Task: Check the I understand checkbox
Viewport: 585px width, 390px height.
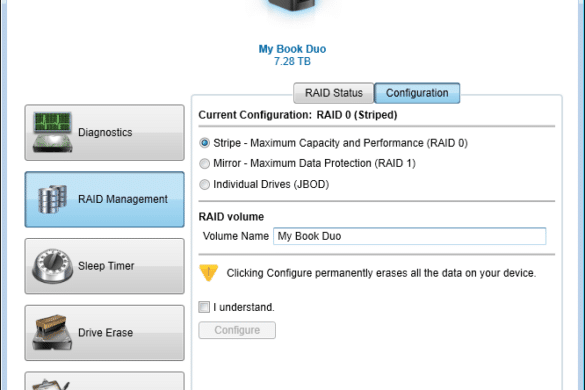Action: (x=204, y=307)
